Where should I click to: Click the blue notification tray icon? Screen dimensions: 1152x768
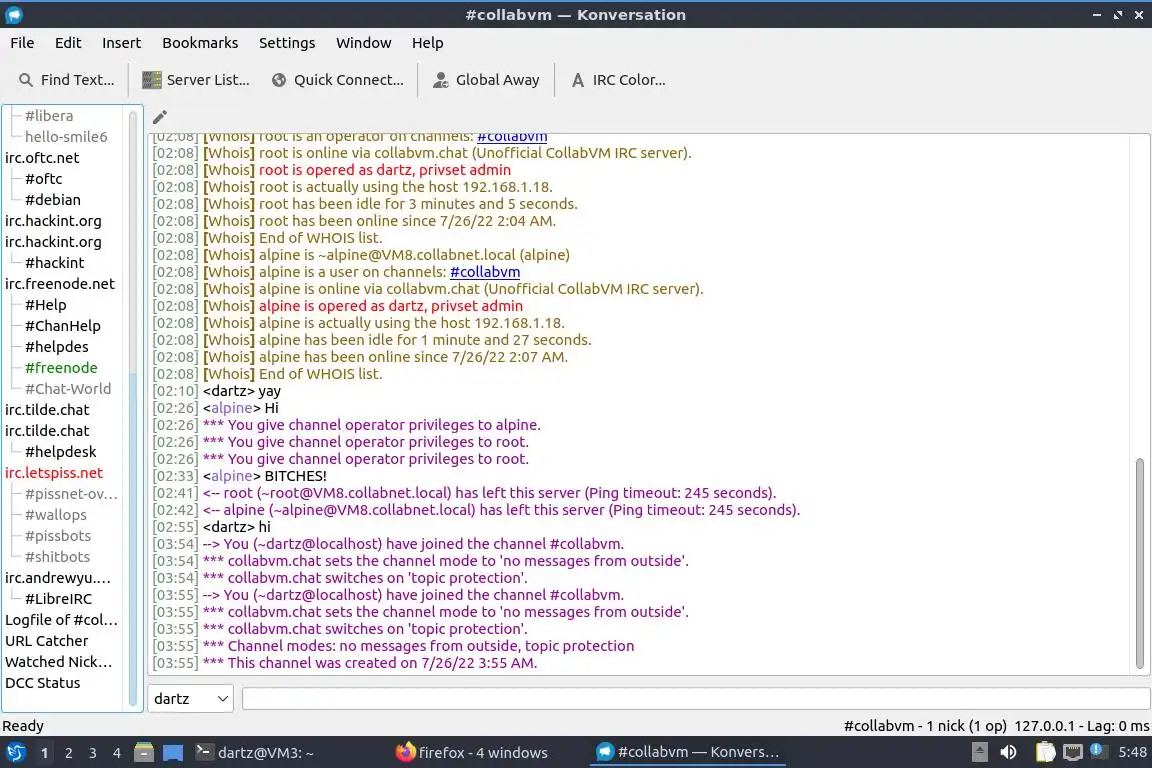coord(1097,750)
